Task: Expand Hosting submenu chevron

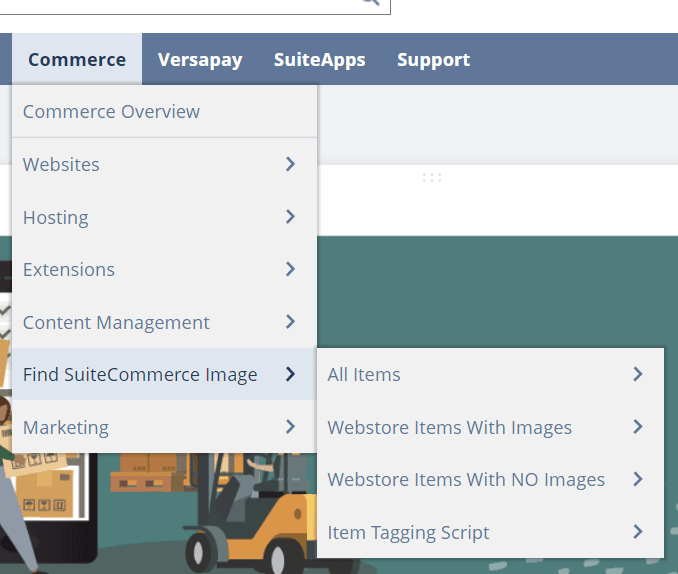Action: coord(291,216)
